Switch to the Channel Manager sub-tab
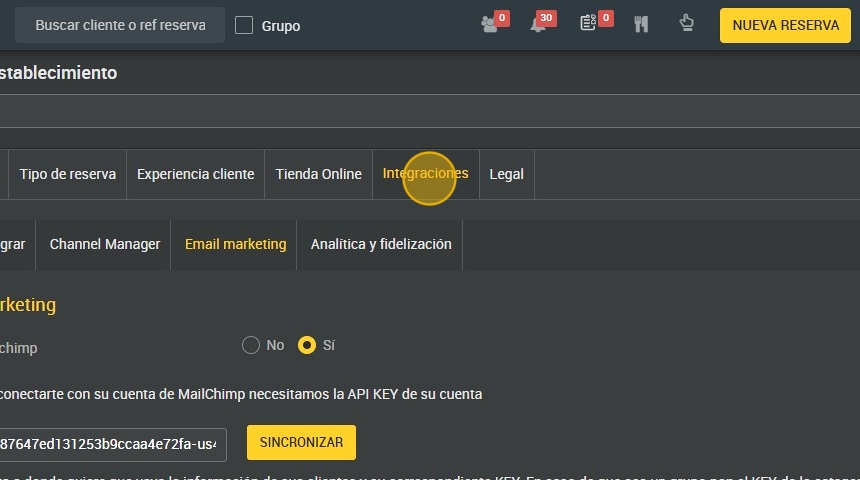Viewport: 860px width, 480px height. coord(105,244)
